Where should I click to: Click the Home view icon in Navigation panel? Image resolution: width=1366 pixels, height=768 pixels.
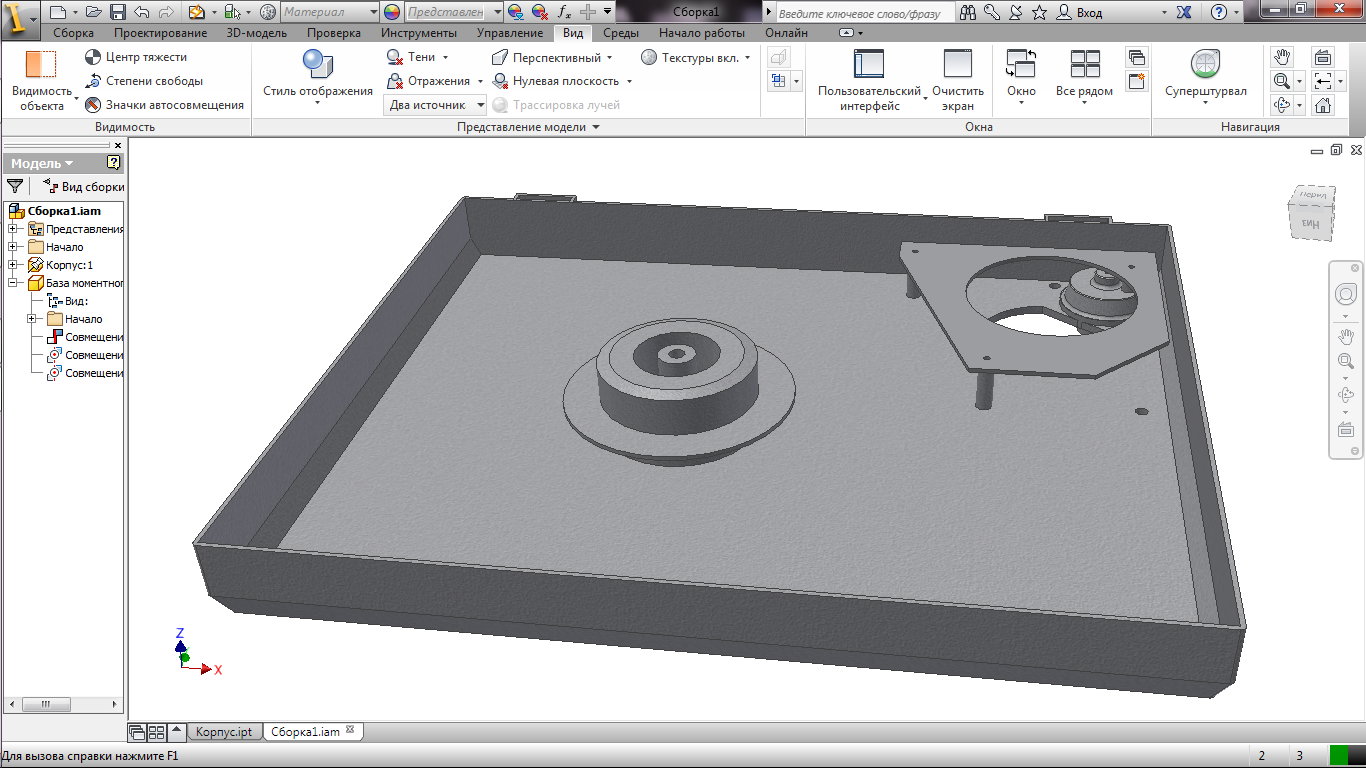tap(1323, 105)
